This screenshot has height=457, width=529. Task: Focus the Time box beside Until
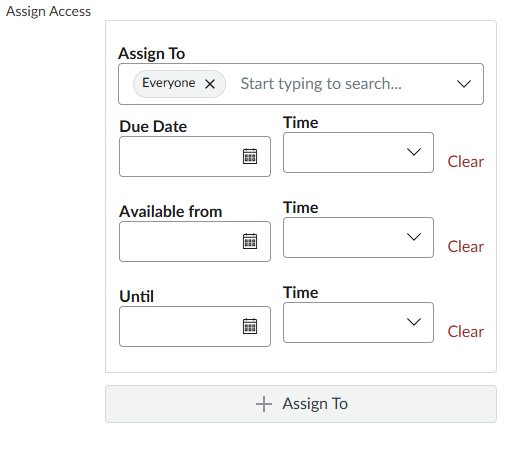point(358,322)
